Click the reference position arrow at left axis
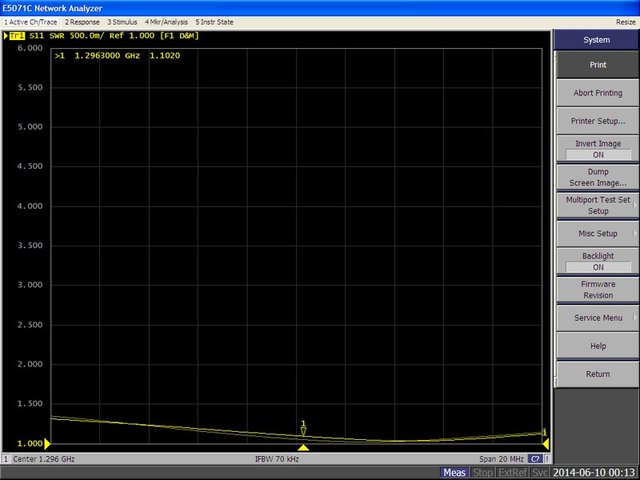 click(x=47, y=443)
